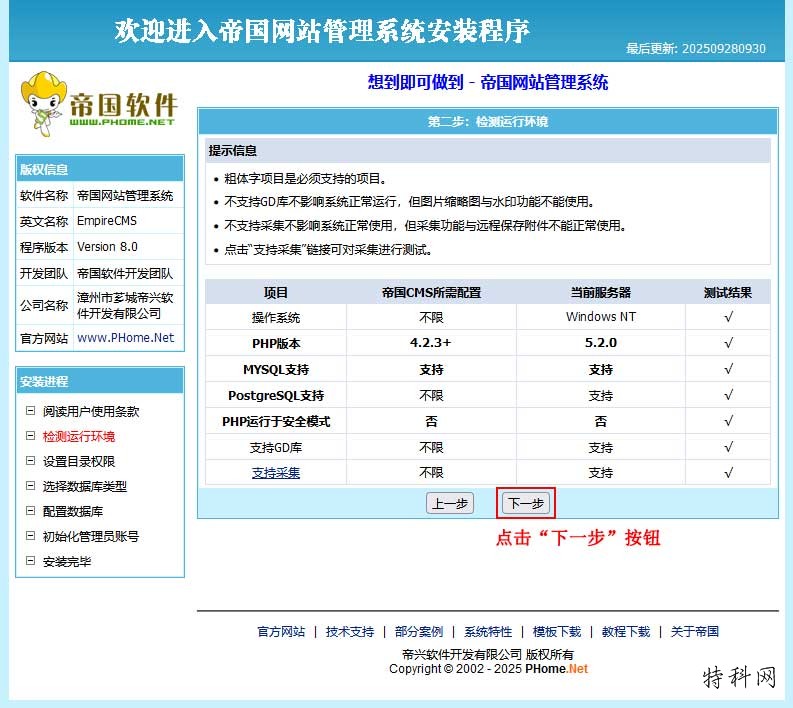The image size is (793, 708).
Task: Select 选择数据库类型 step text
Action: [x=85, y=486]
